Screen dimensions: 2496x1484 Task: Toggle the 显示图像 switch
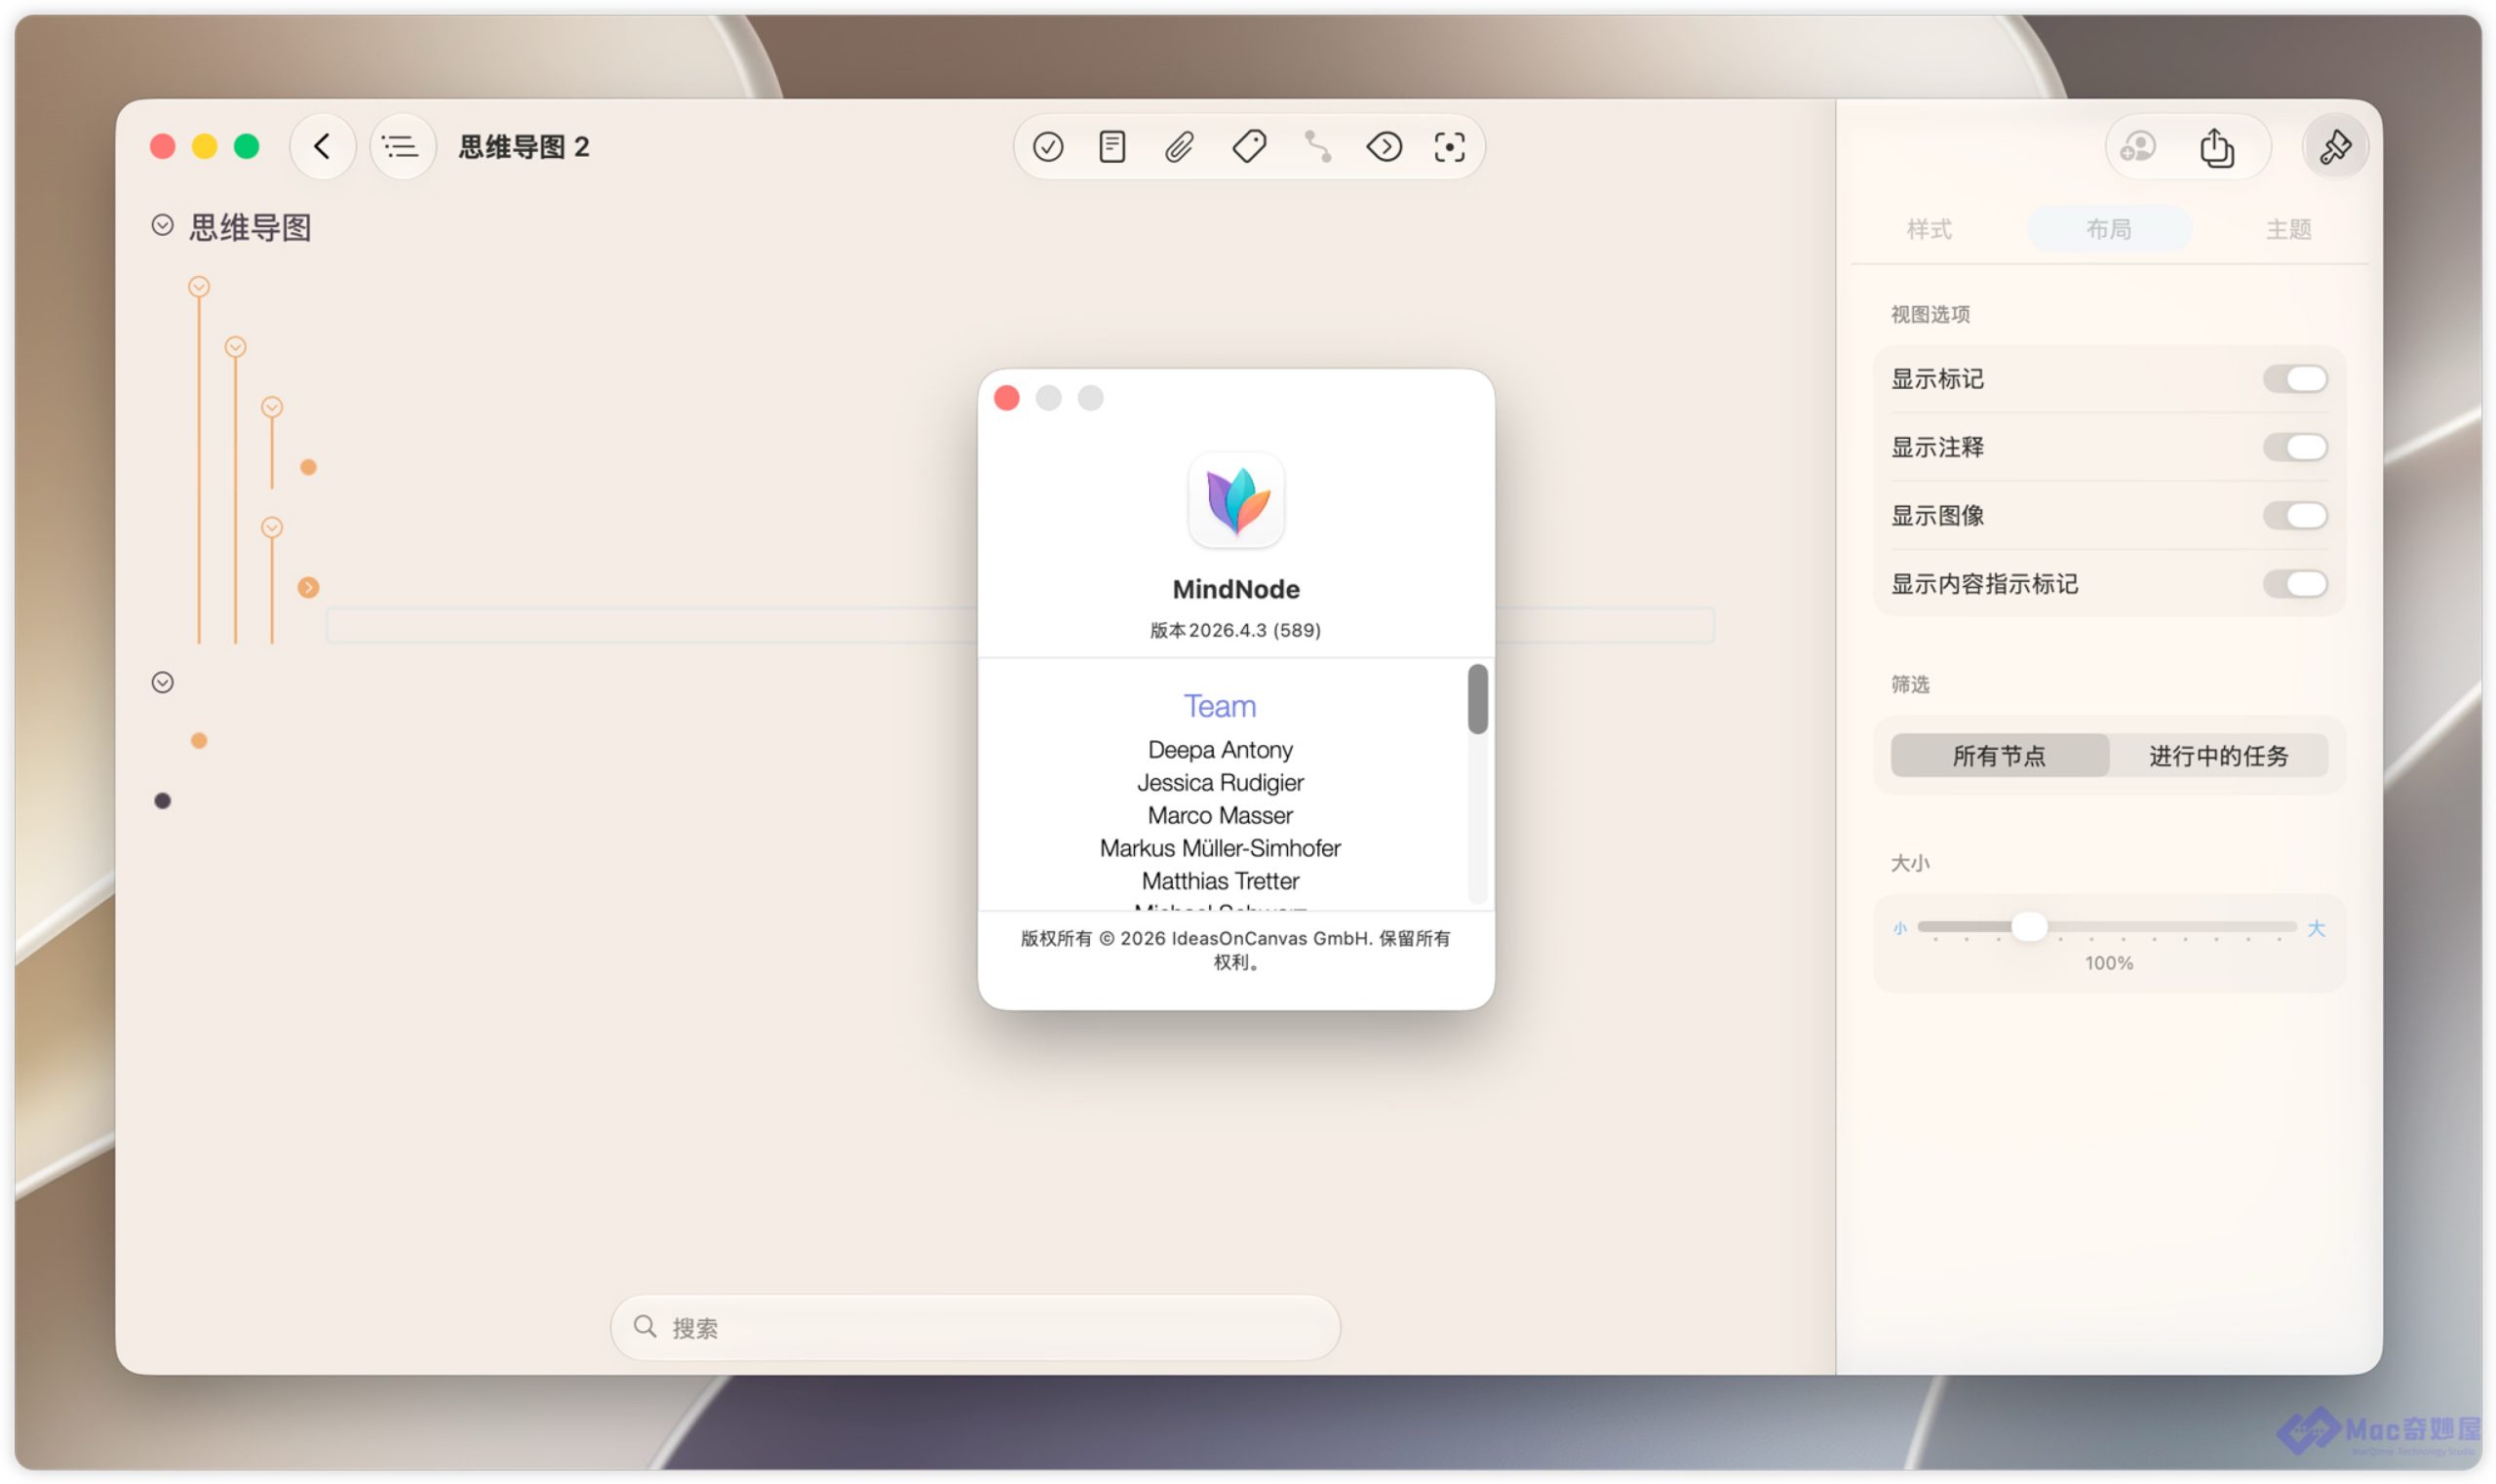click(x=2294, y=515)
